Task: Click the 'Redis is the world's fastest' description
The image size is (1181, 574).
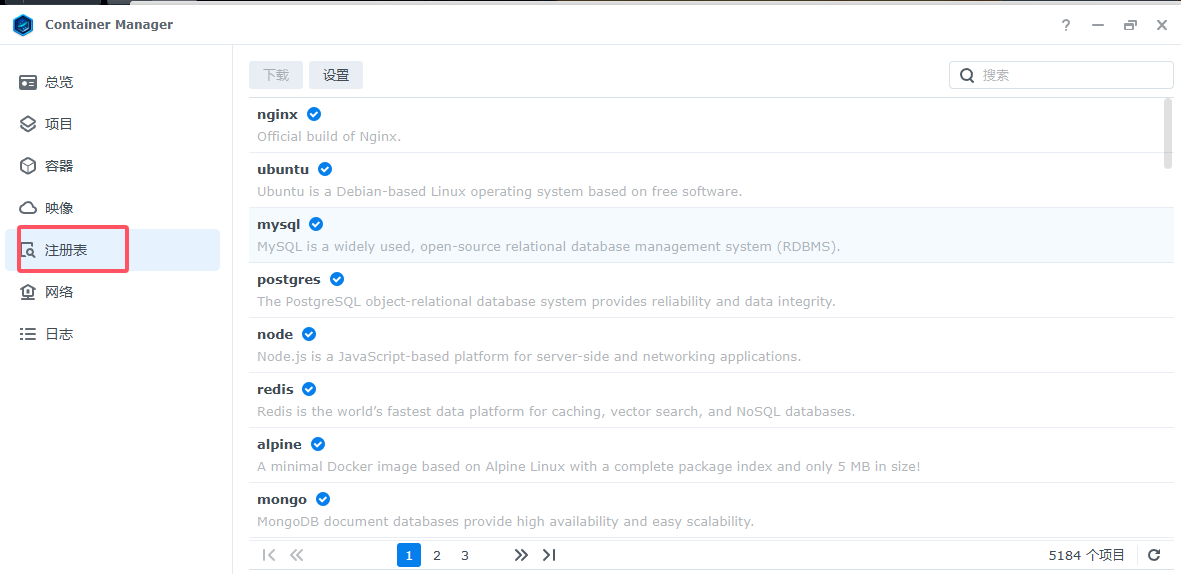Action: pyautogui.click(x=556, y=411)
